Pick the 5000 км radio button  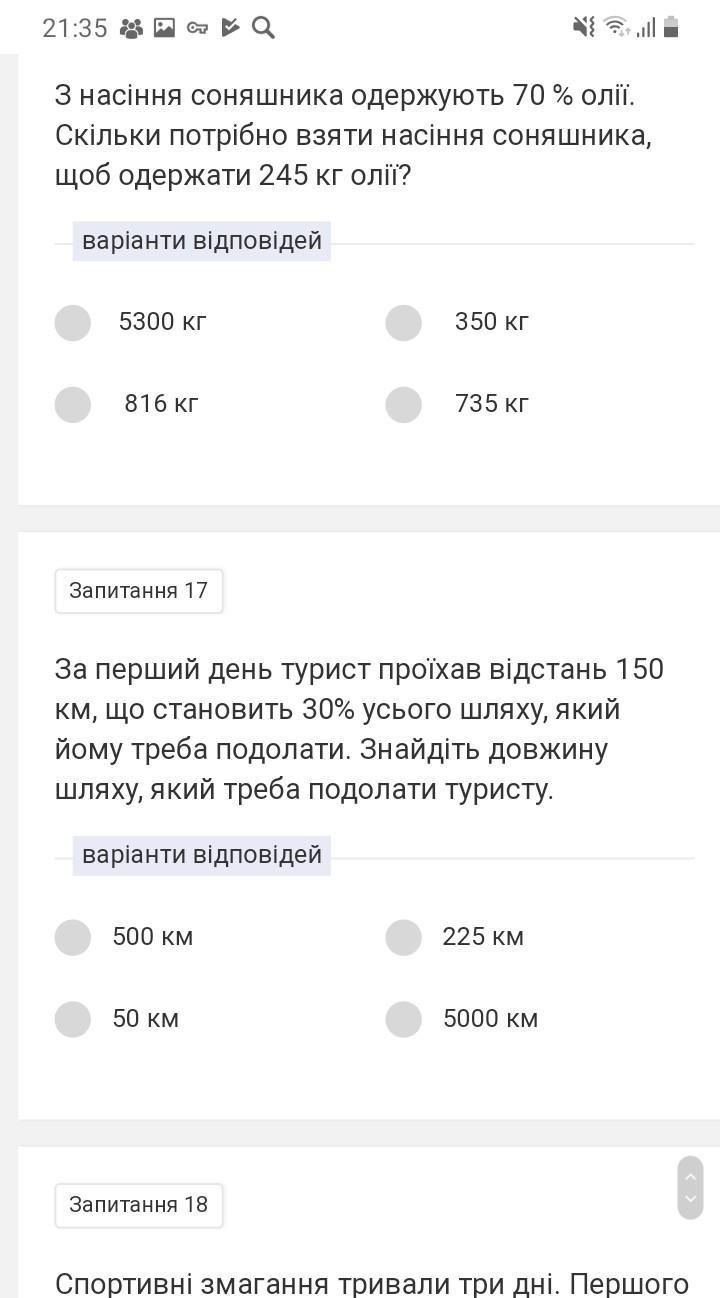[x=404, y=1019]
